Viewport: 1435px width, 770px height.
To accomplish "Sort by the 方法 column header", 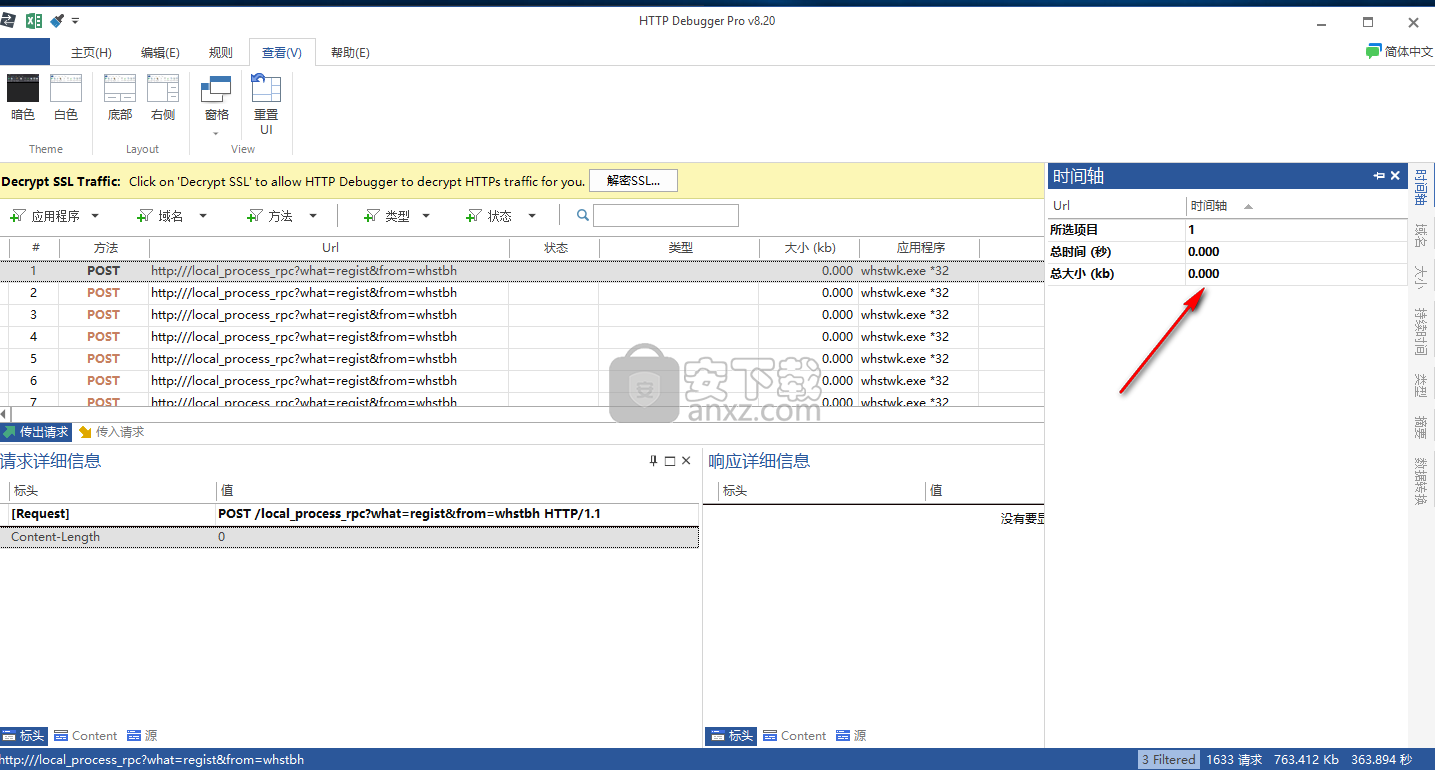I will [x=105, y=248].
